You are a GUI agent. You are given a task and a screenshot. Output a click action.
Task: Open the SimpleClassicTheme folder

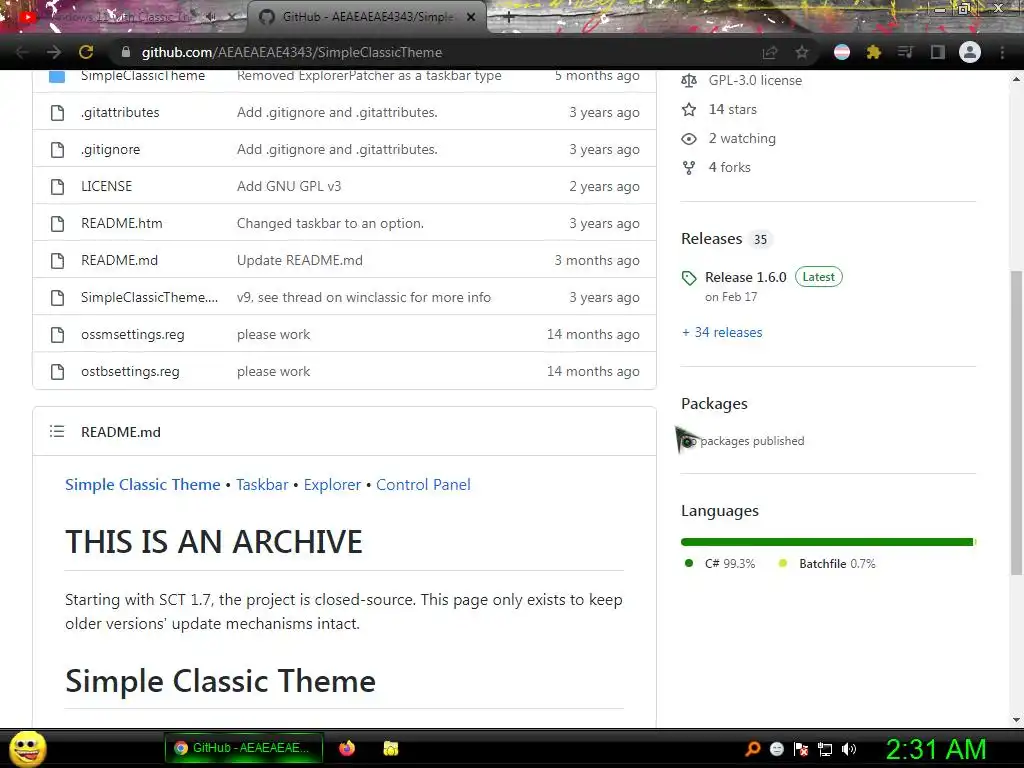pyautogui.click(x=143, y=76)
